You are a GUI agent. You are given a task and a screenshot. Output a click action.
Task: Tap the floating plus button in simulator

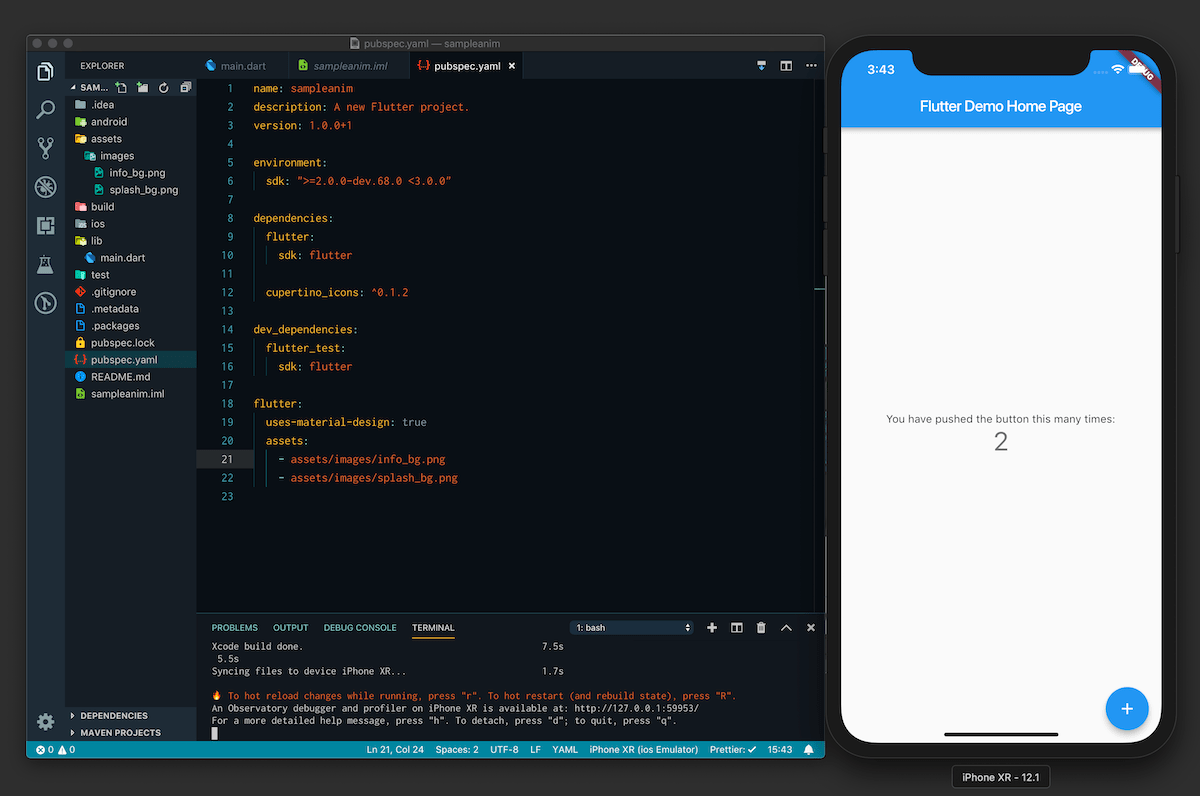pyautogui.click(x=1127, y=708)
